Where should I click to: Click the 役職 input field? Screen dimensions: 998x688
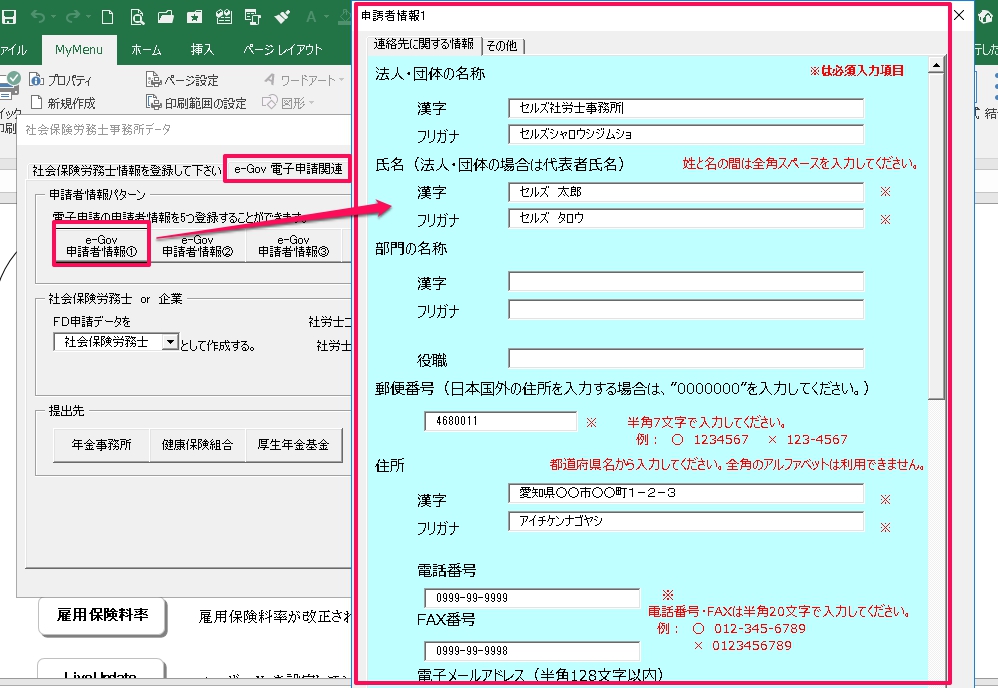coord(686,358)
